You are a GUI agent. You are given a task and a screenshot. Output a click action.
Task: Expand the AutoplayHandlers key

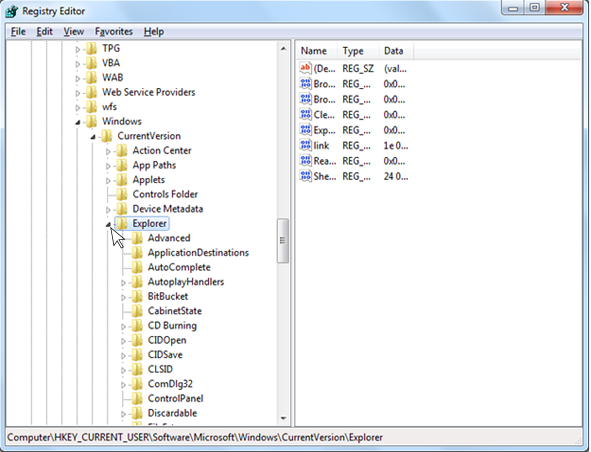pos(123,283)
